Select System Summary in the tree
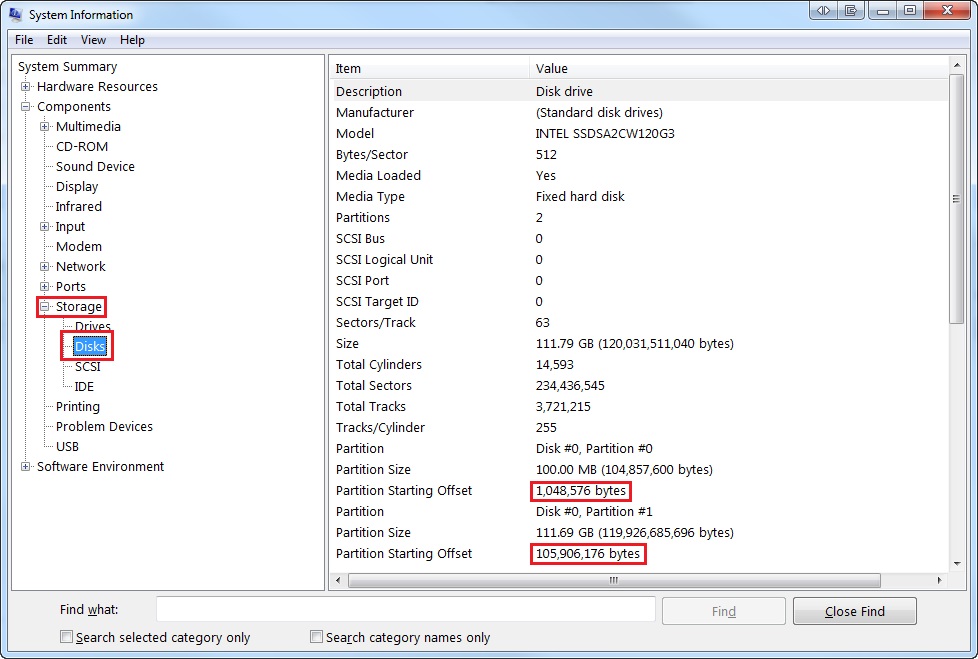 tap(67, 67)
